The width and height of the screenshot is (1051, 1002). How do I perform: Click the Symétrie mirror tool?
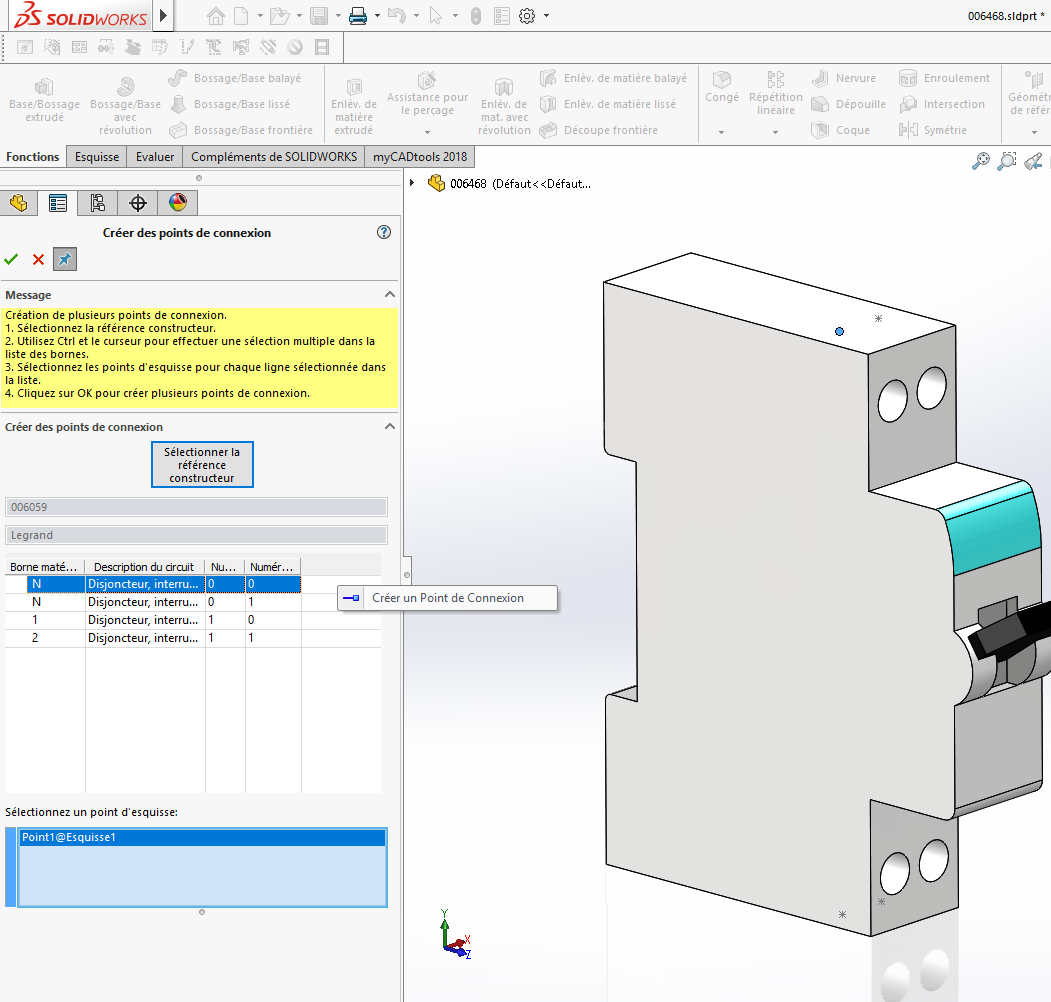tap(933, 130)
